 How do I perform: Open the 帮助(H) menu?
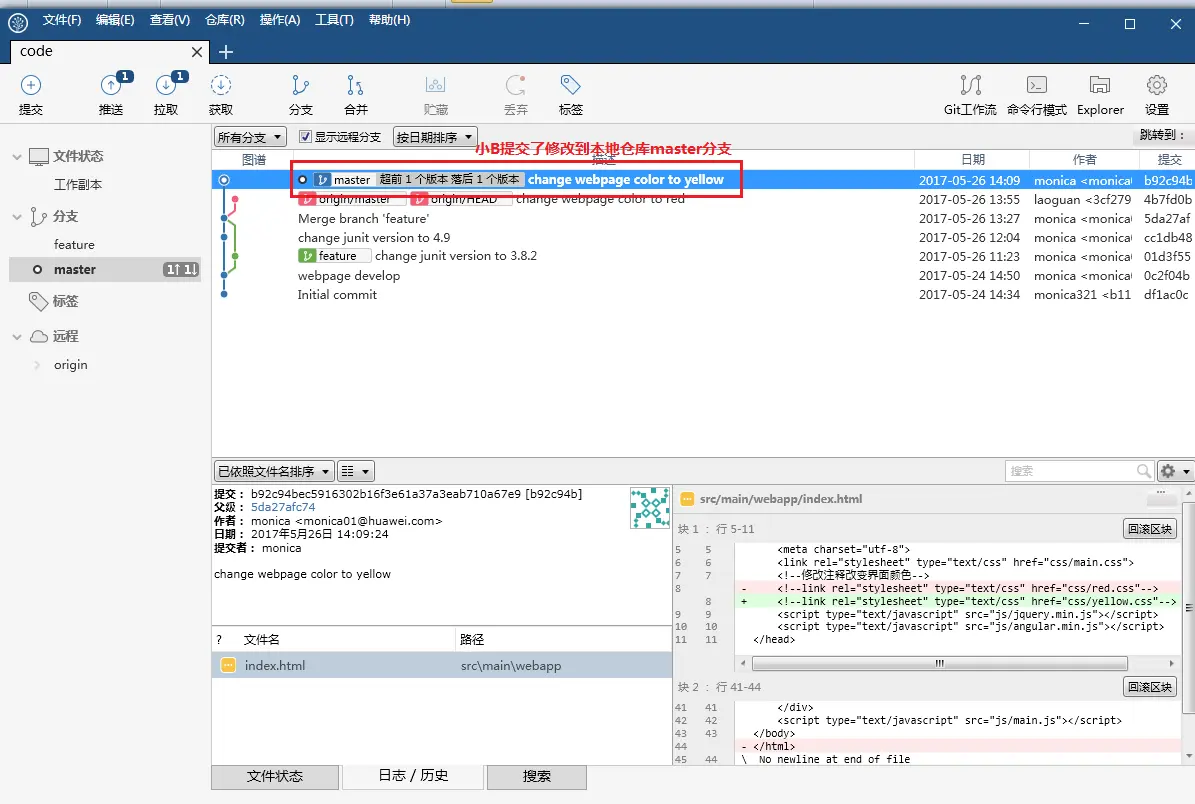pos(389,20)
